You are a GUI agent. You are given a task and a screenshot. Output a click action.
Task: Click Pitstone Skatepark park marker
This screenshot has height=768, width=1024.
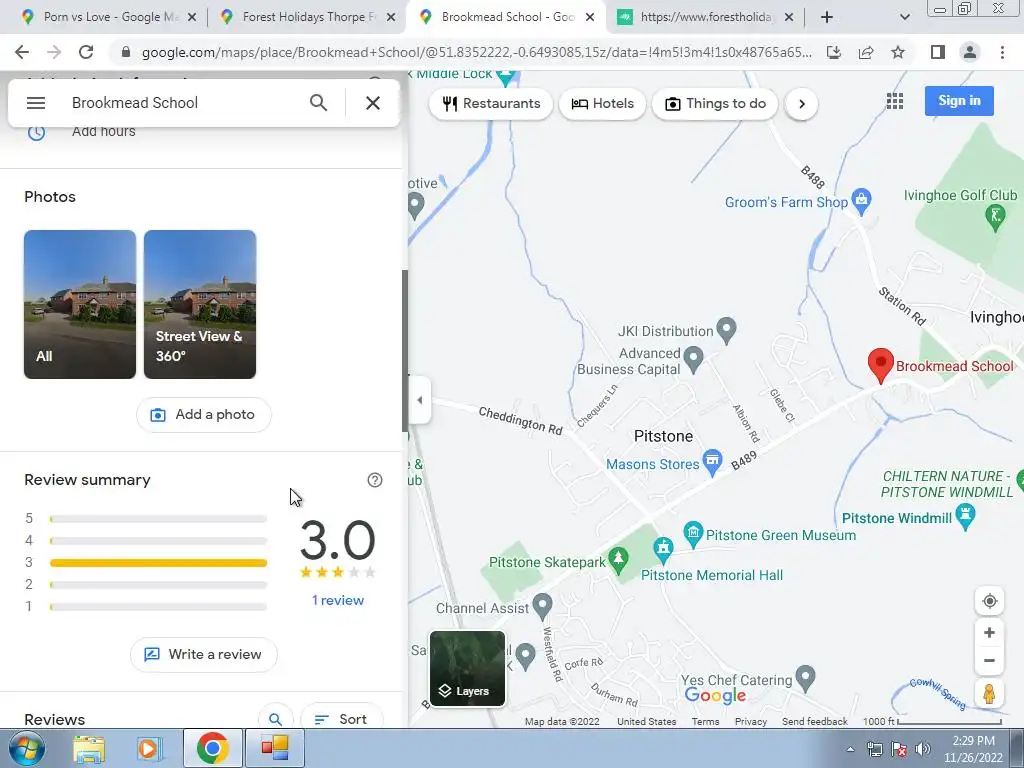pyautogui.click(x=618, y=559)
